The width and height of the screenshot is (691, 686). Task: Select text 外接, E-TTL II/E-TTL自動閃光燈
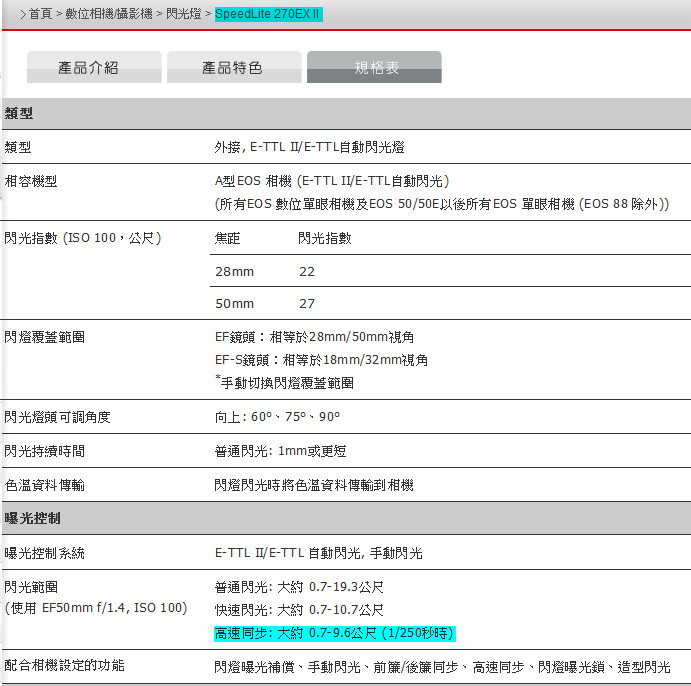tap(309, 147)
